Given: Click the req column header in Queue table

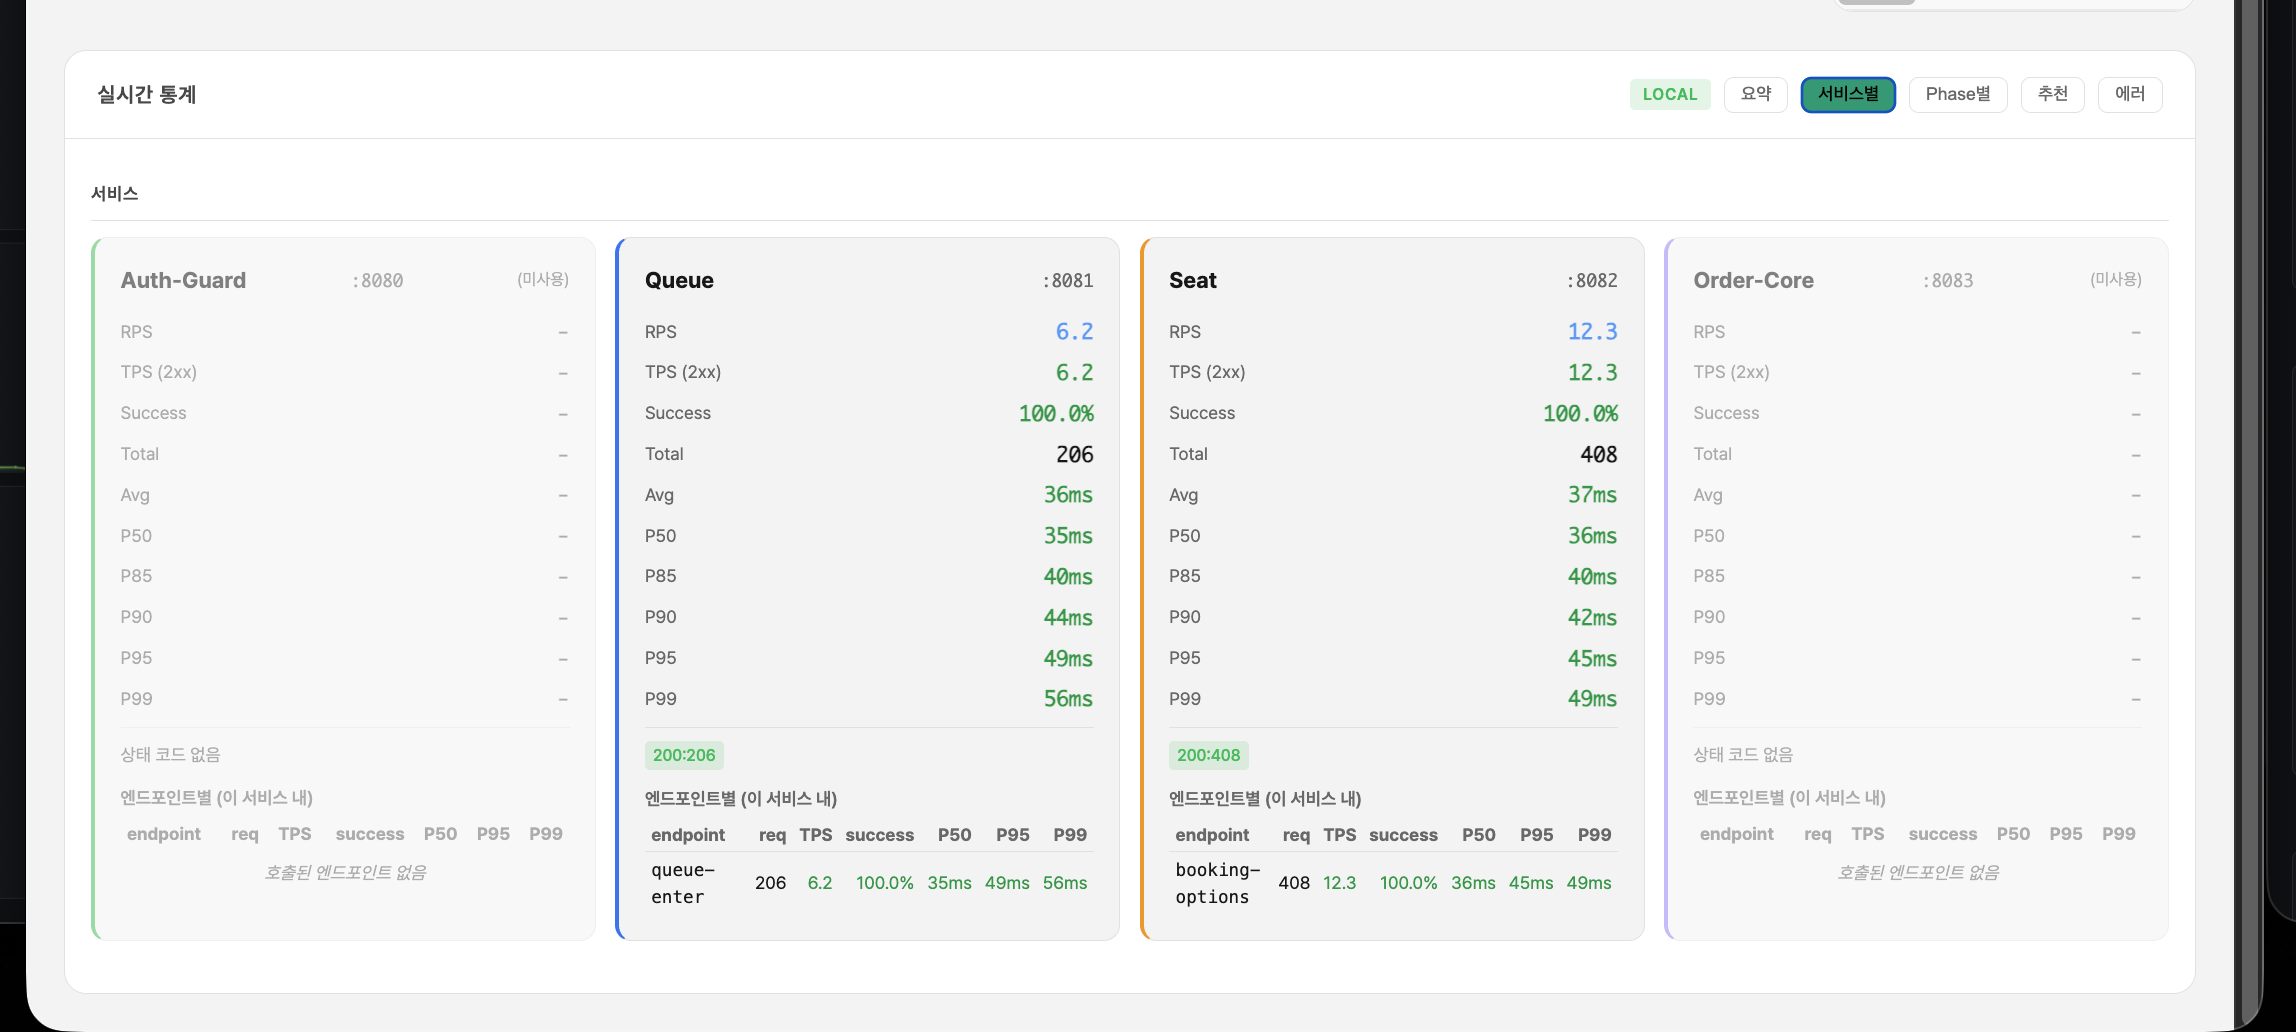Looking at the screenshot, I should [x=772, y=835].
